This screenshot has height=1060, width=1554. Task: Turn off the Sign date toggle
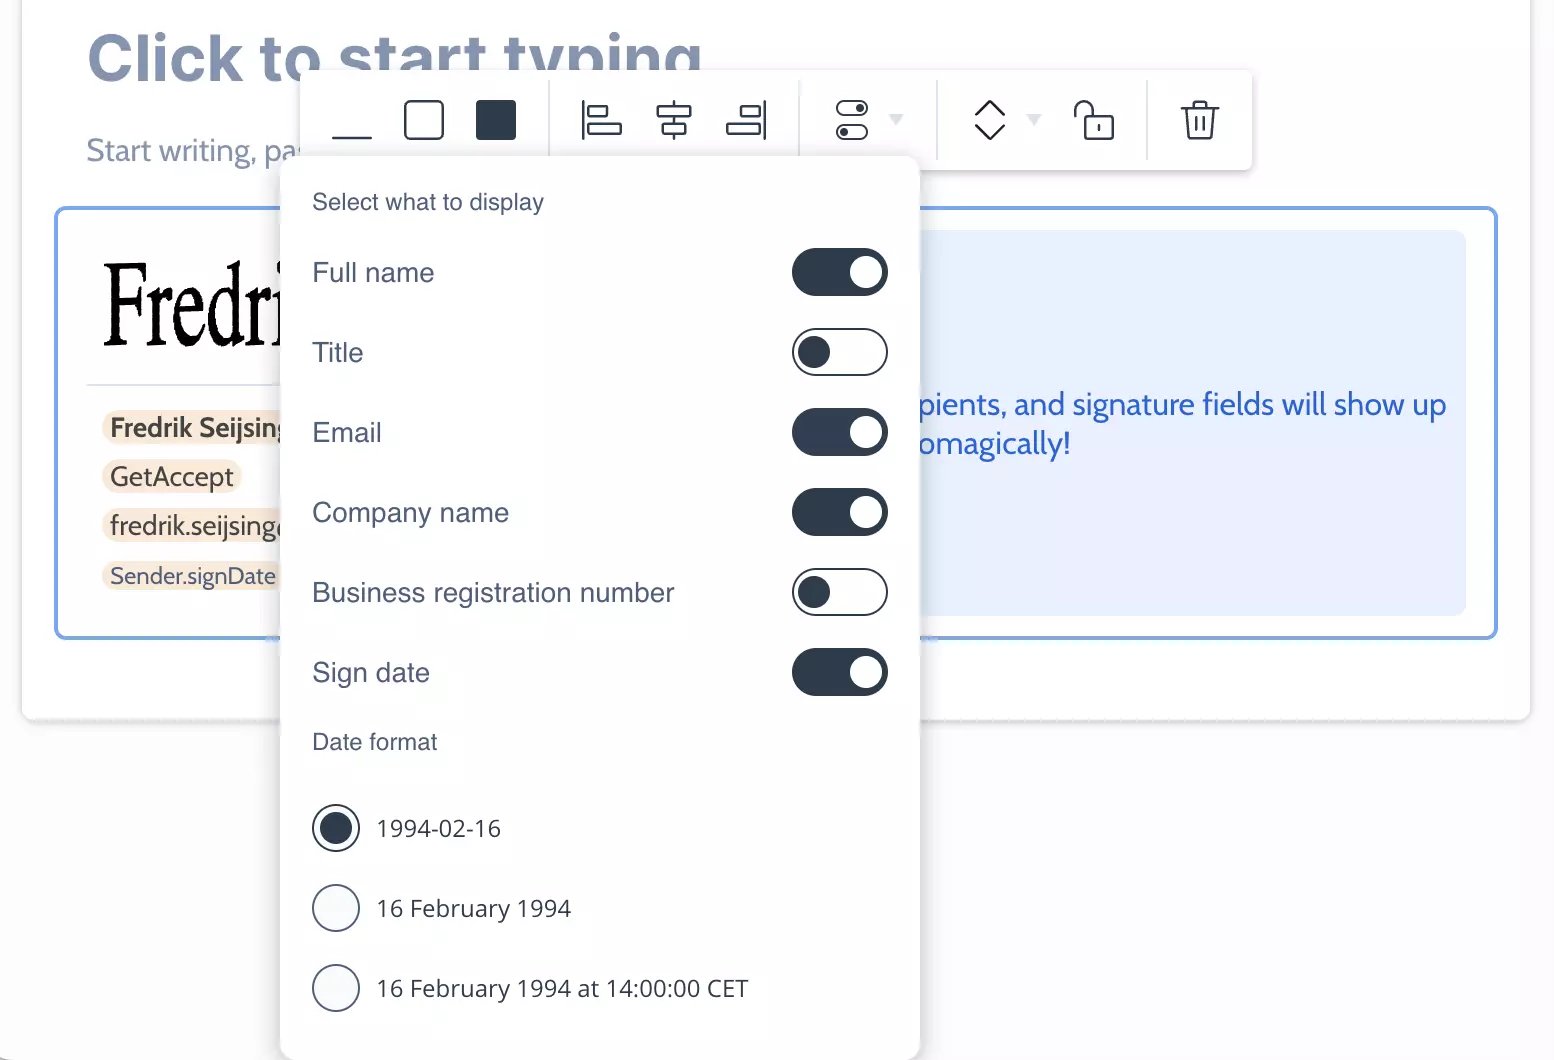(839, 672)
